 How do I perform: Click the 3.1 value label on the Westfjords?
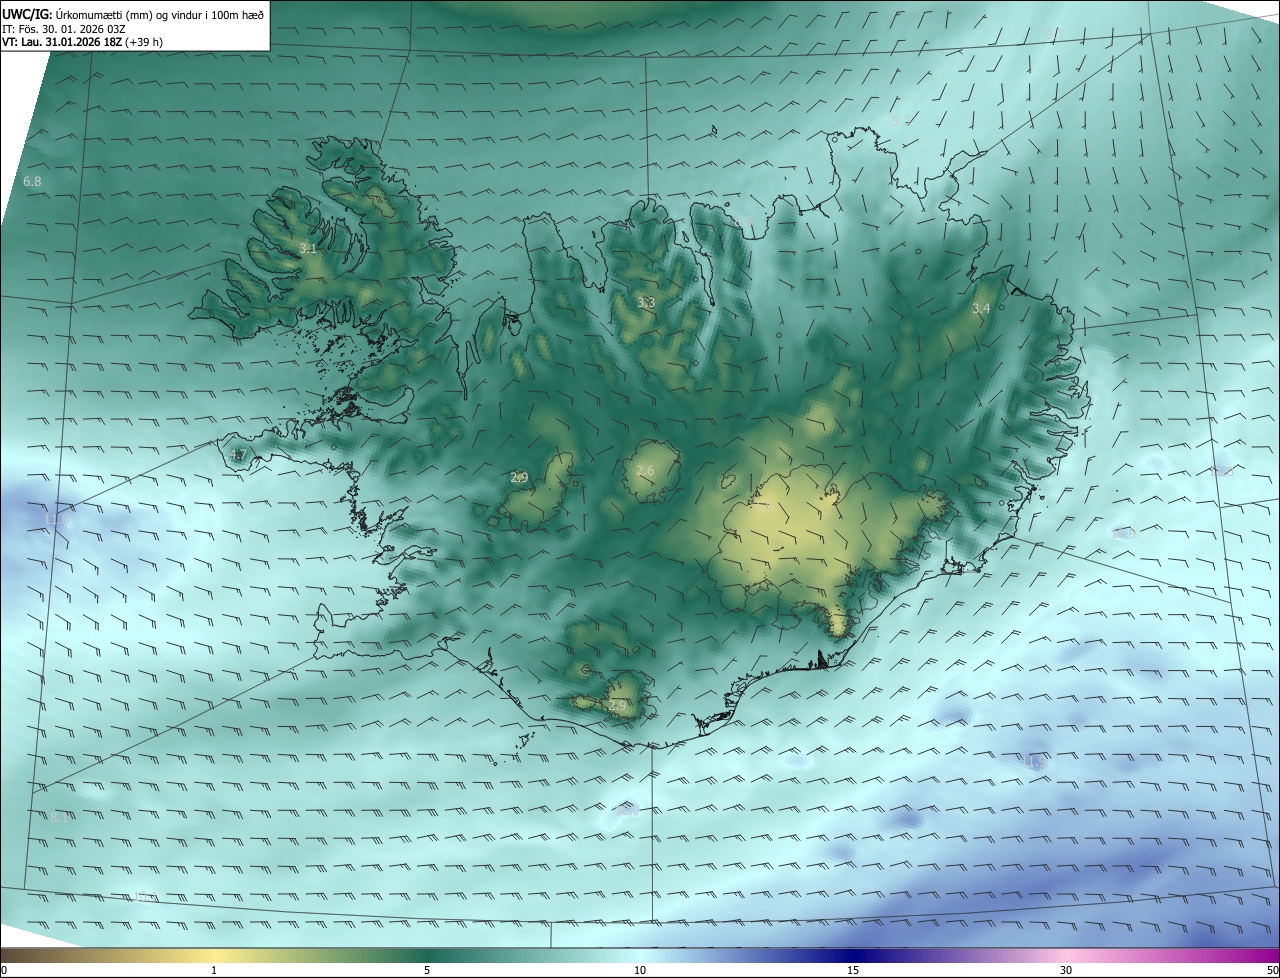(308, 248)
